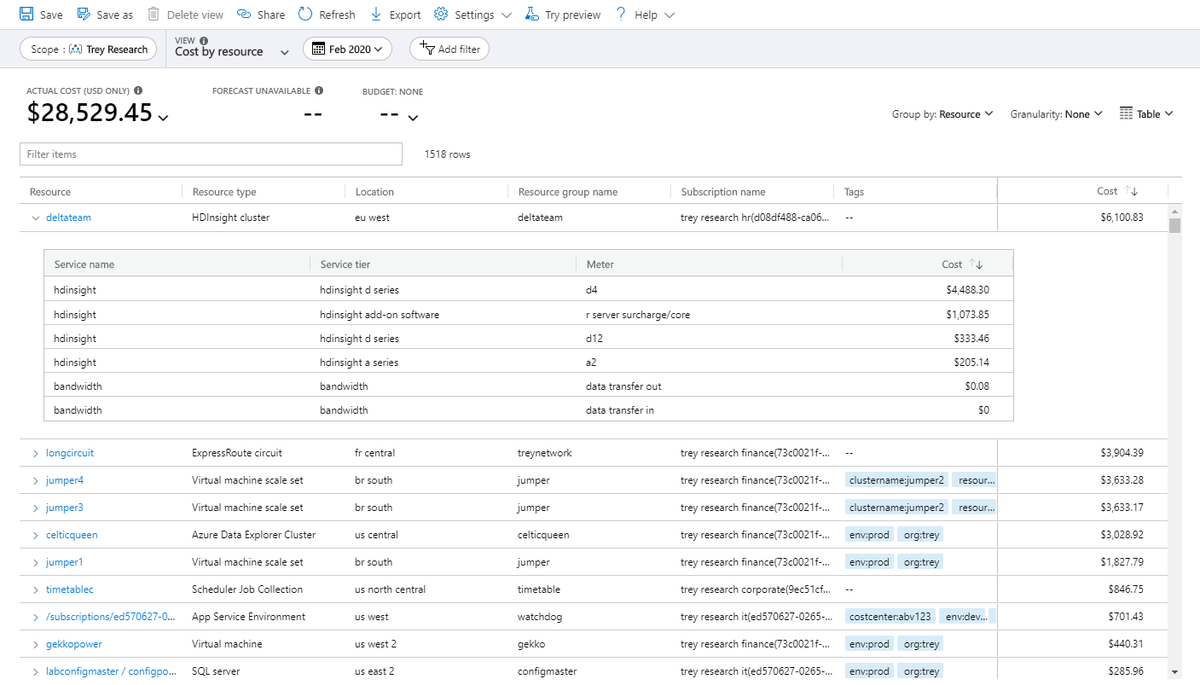
Task: Click the Try preview flask icon
Action: coord(532,15)
